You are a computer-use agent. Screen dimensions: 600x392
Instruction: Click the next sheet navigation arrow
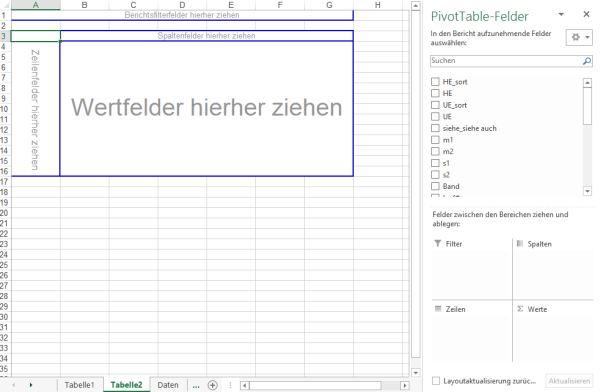[31, 385]
